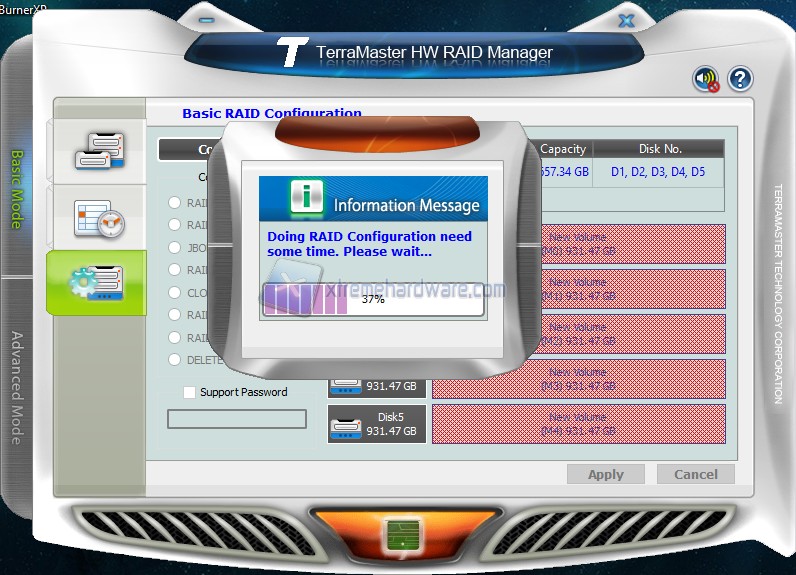Click the speaker alarm mute icon
This screenshot has width=796, height=575.
point(707,79)
